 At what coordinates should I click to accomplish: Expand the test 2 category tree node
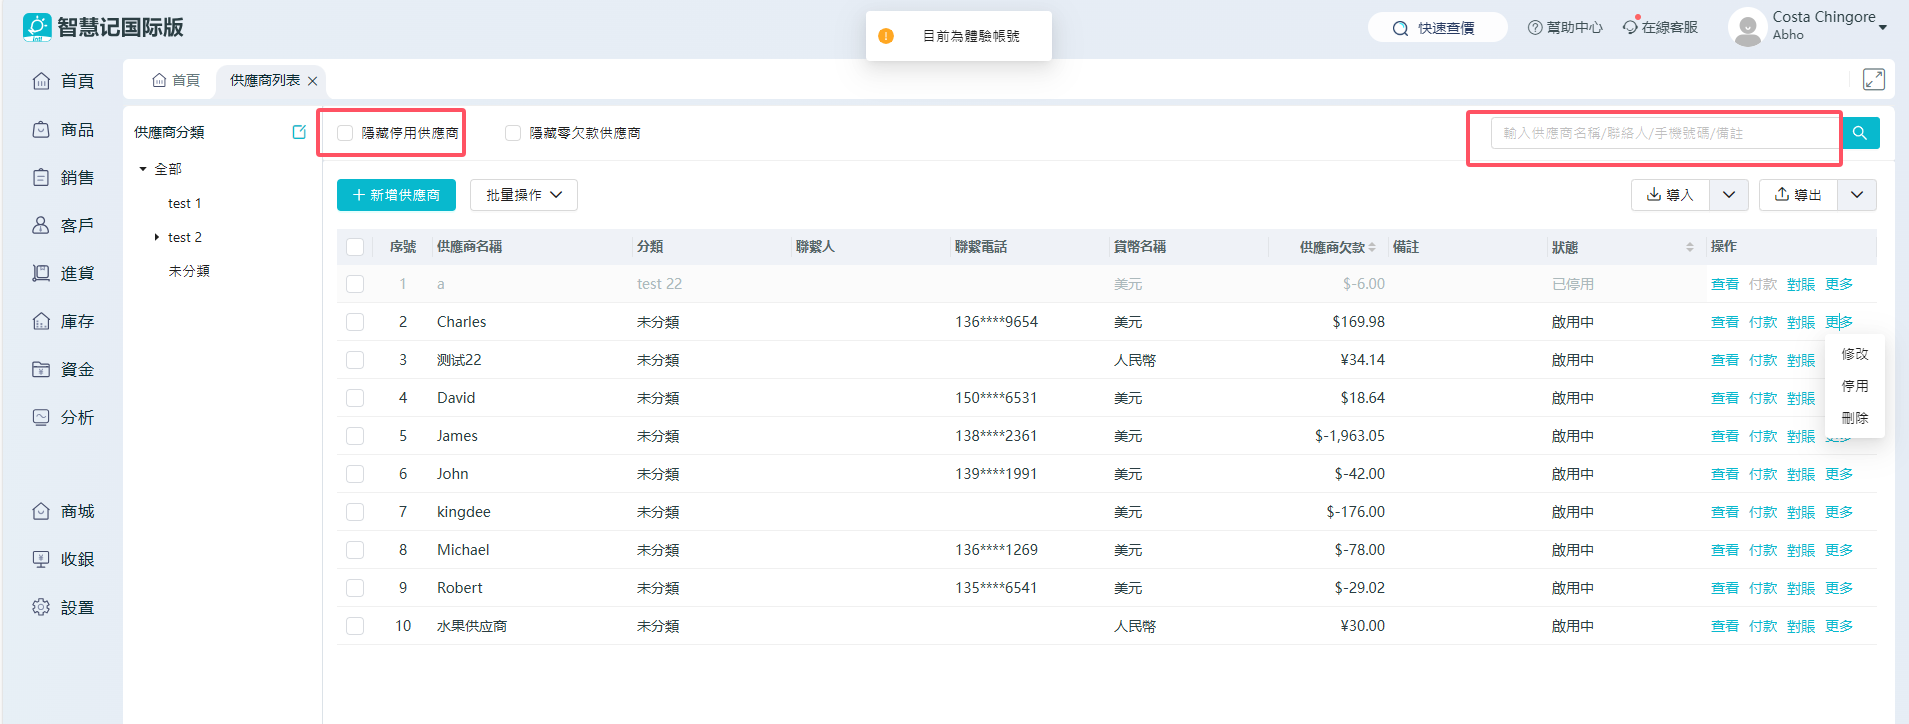(157, 237)
